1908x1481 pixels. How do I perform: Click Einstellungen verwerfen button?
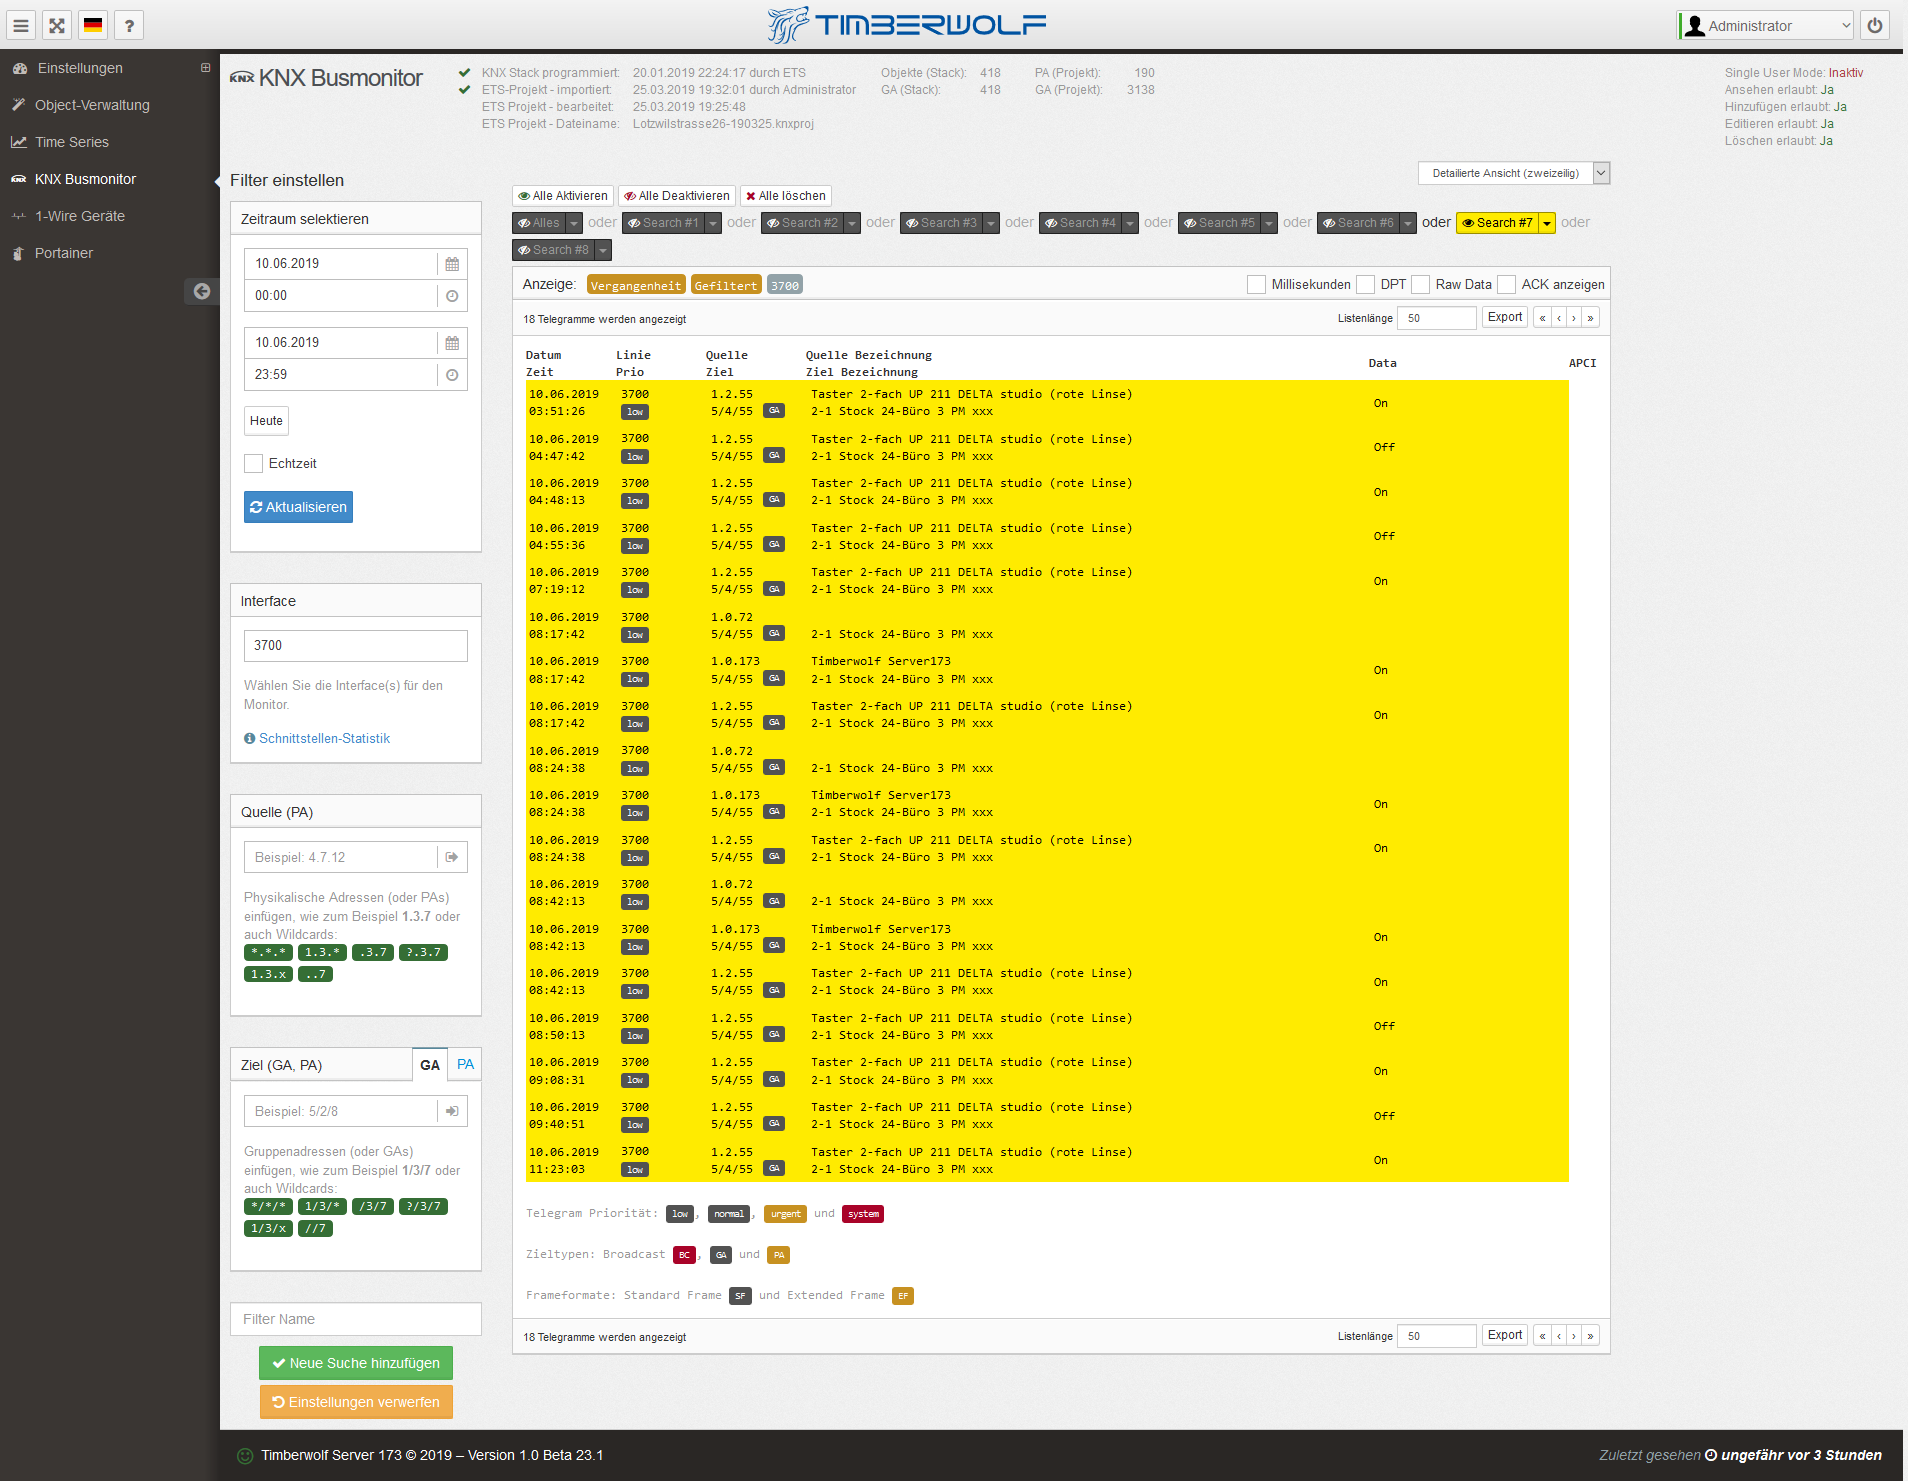pos(356,1402)
